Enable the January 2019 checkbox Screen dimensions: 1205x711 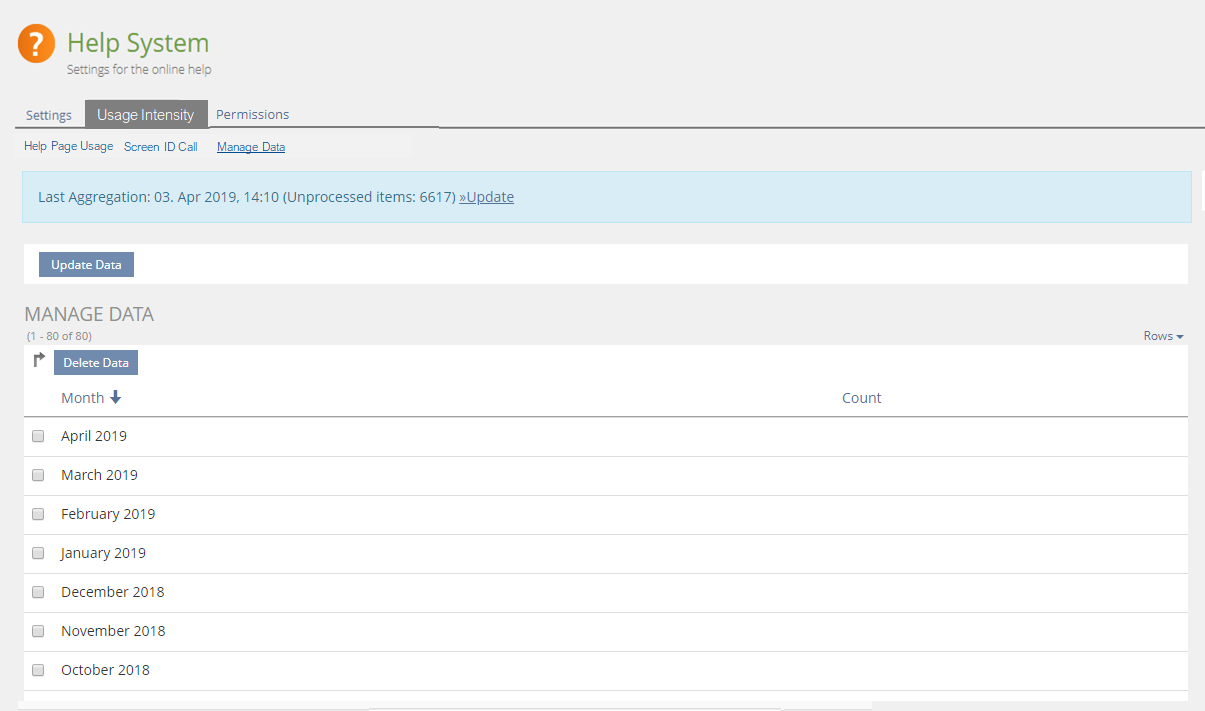[x=38, y=553]
